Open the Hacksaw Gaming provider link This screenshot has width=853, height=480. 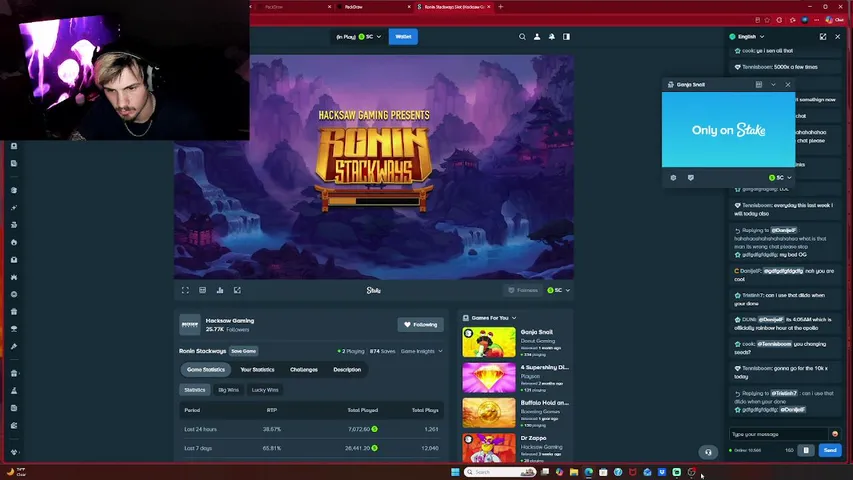[230, 321]
